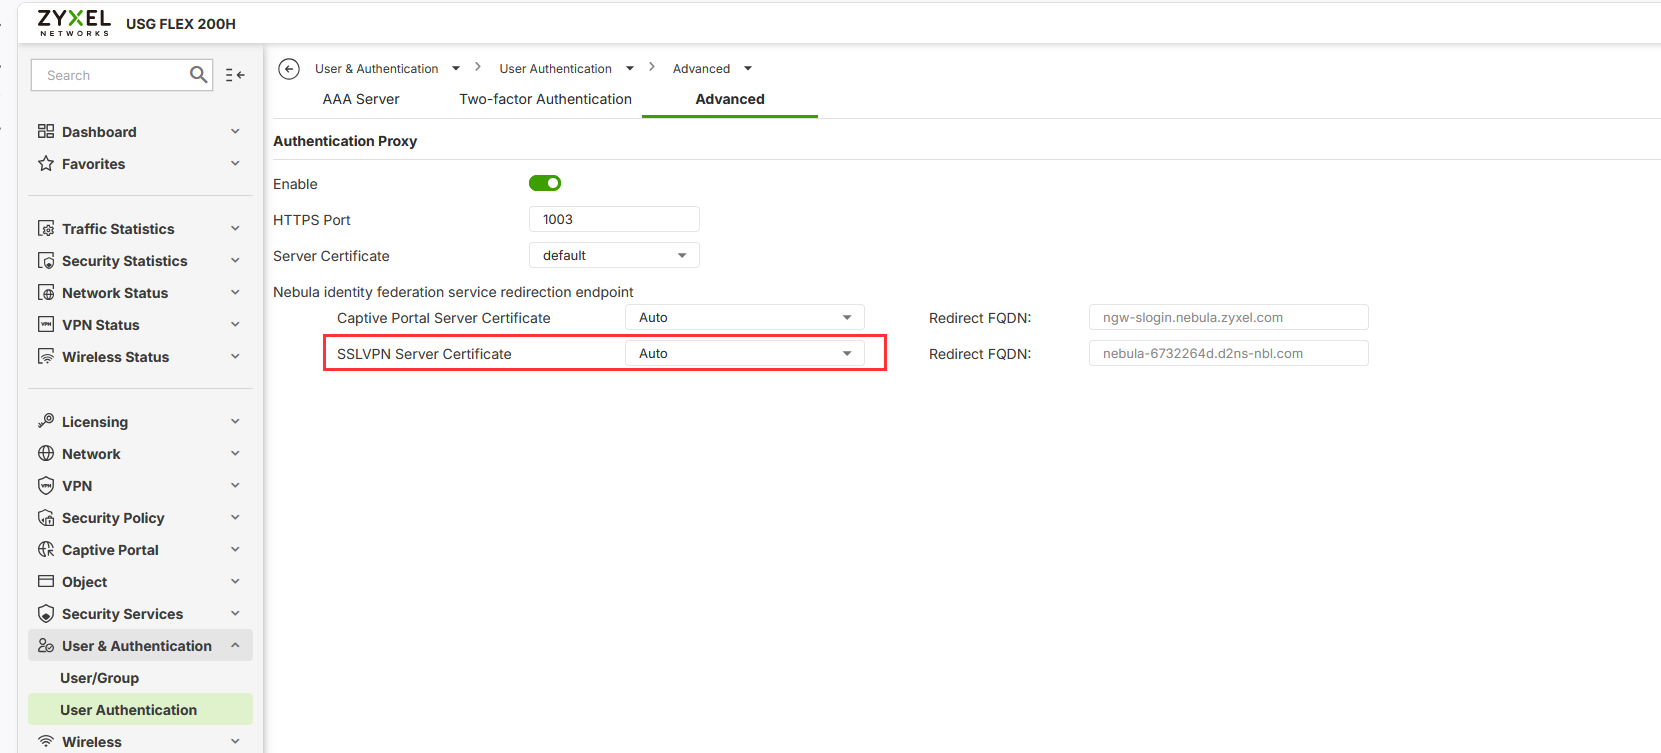The height and width of the screenshot is (753, 1661).
Task: Click the Network globe icon
Action: [46, 453]
